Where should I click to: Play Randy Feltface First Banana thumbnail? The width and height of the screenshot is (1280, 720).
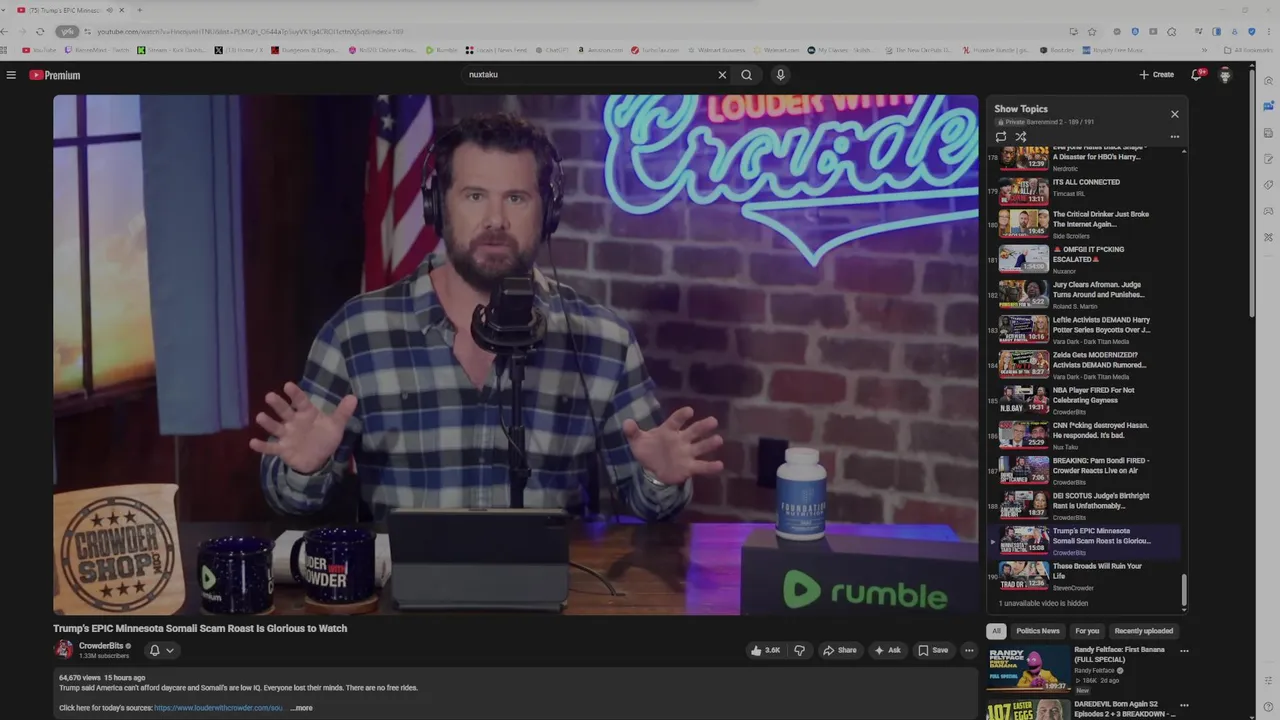(1028, 669)
